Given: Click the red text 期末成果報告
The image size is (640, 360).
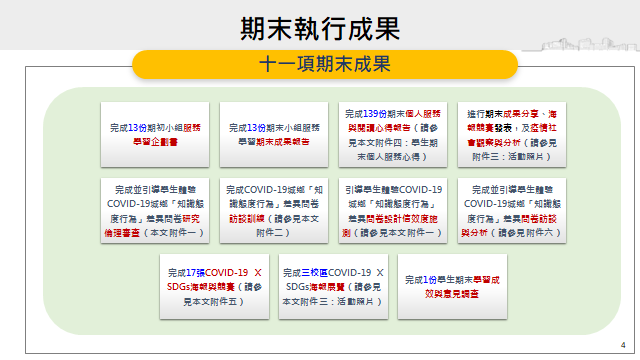Looking at the screenshot, I should 282,142.
